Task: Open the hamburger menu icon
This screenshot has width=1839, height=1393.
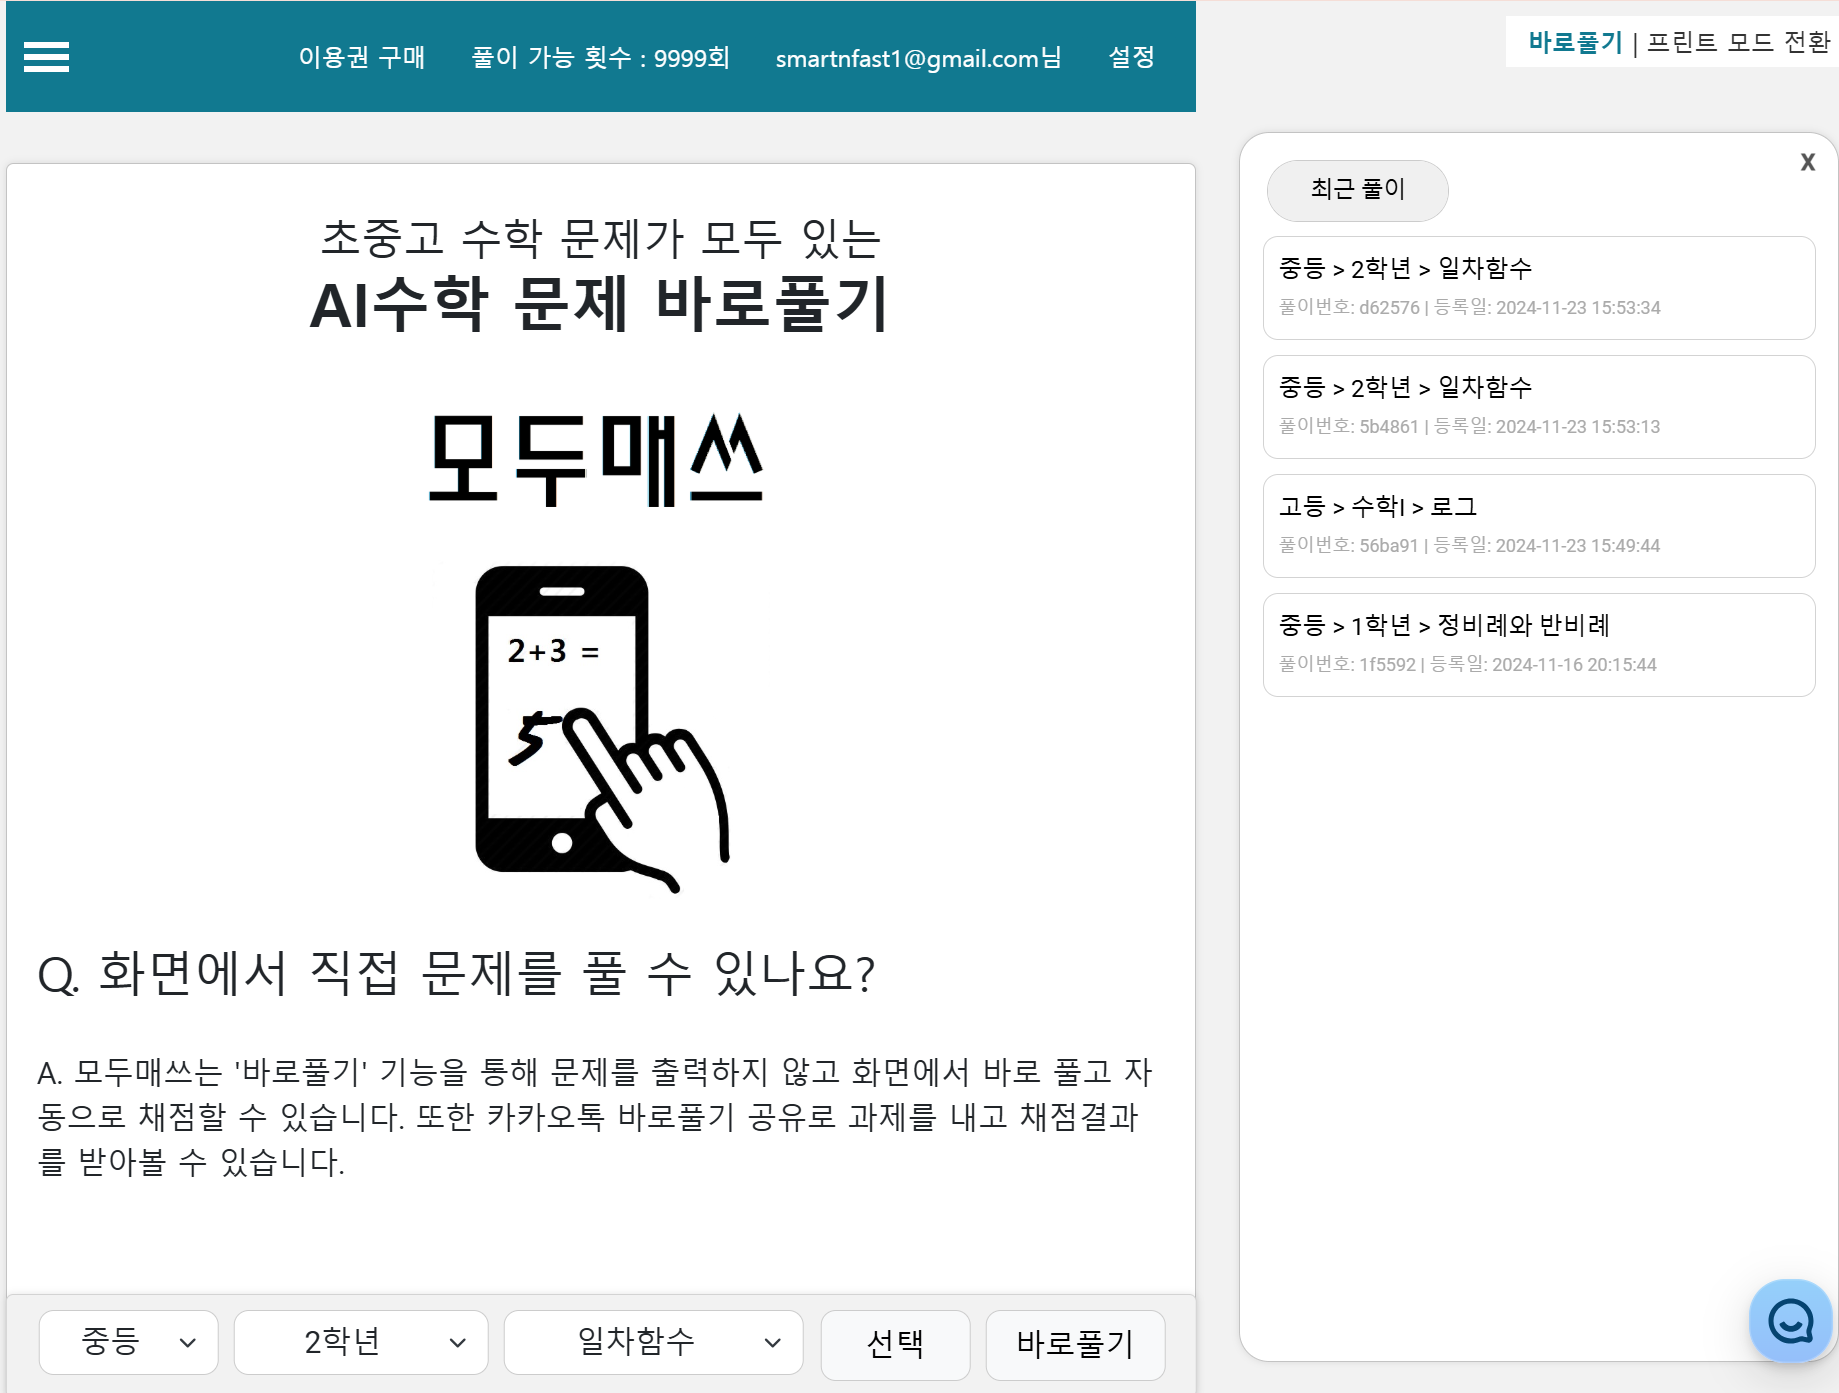Action: [x=46, y=57]
